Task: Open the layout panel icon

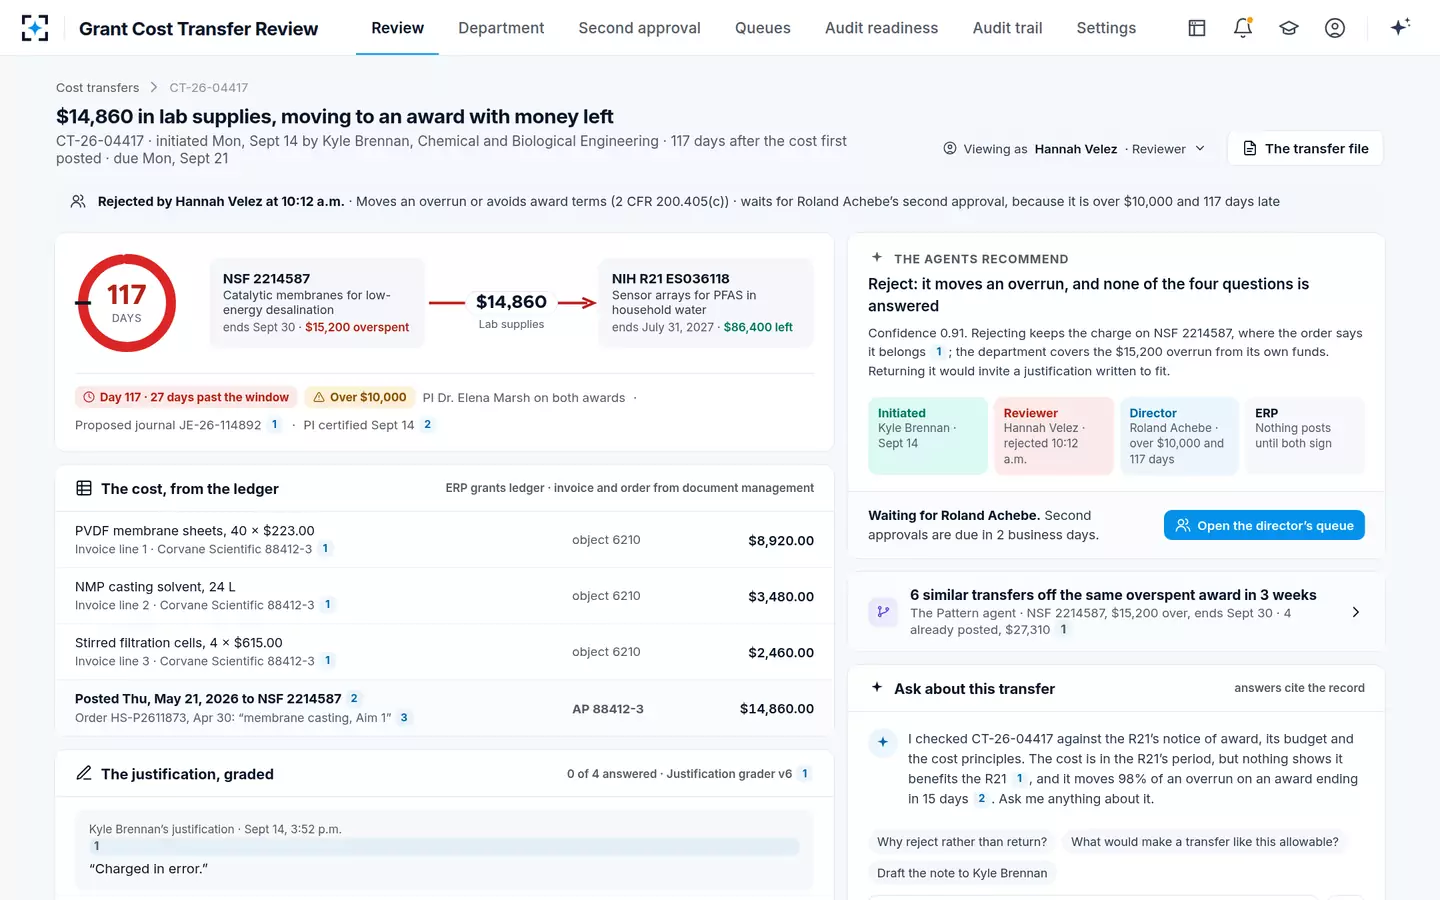Action: coord(1197,28)
